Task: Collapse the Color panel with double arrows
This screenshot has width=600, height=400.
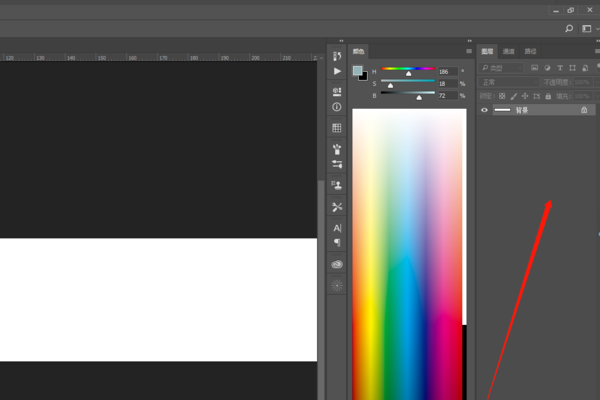Action: tap(470, 41)
